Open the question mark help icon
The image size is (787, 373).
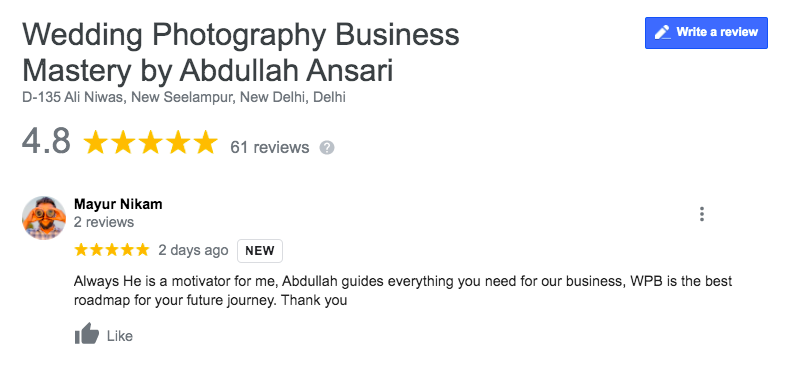coord(327,148)
